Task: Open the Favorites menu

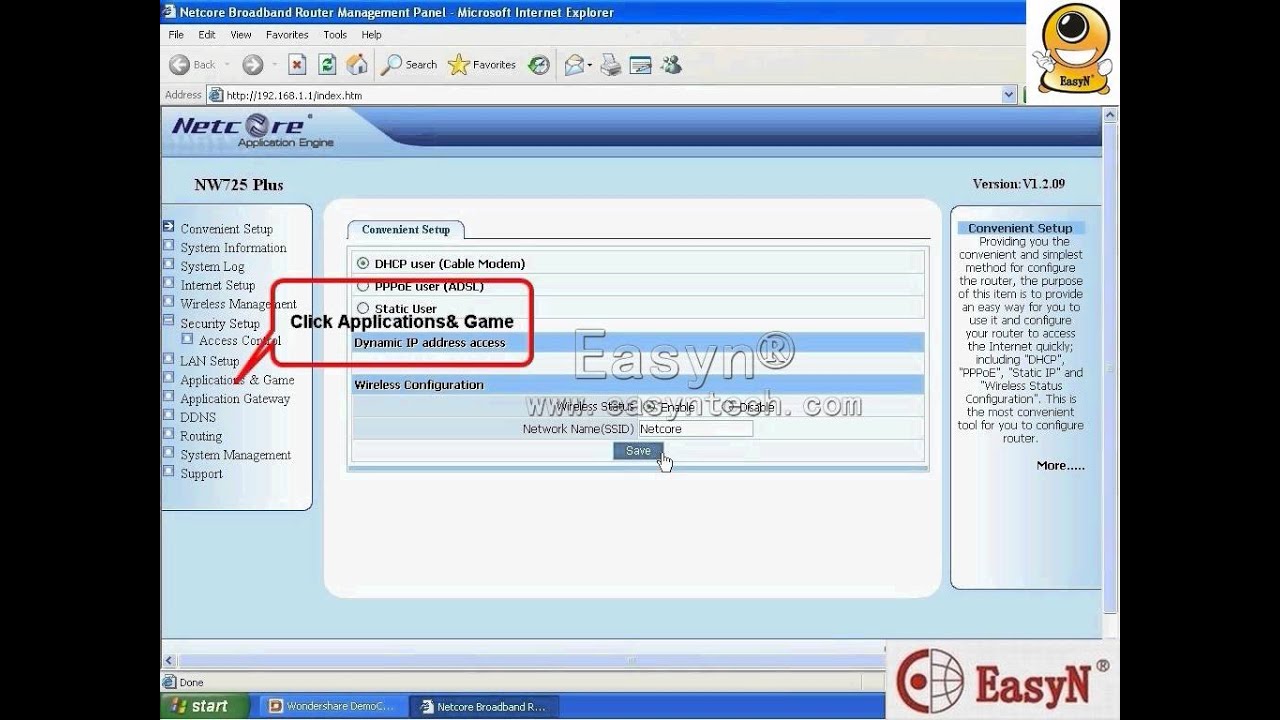Action: point(287,34)
